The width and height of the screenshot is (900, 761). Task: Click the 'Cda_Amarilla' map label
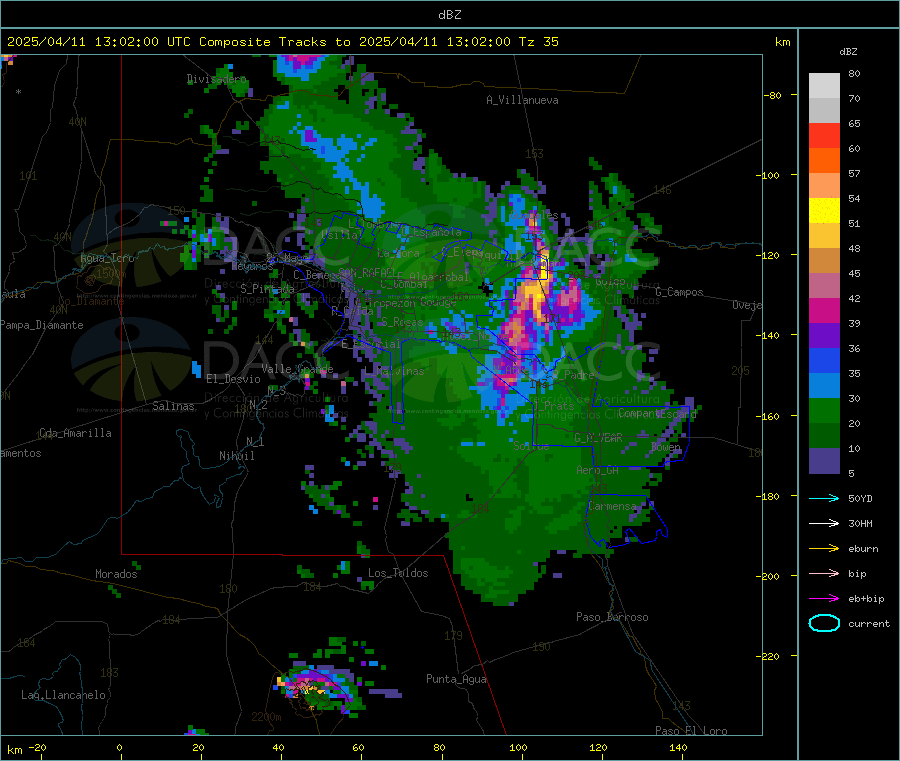(x=75, y=433)
